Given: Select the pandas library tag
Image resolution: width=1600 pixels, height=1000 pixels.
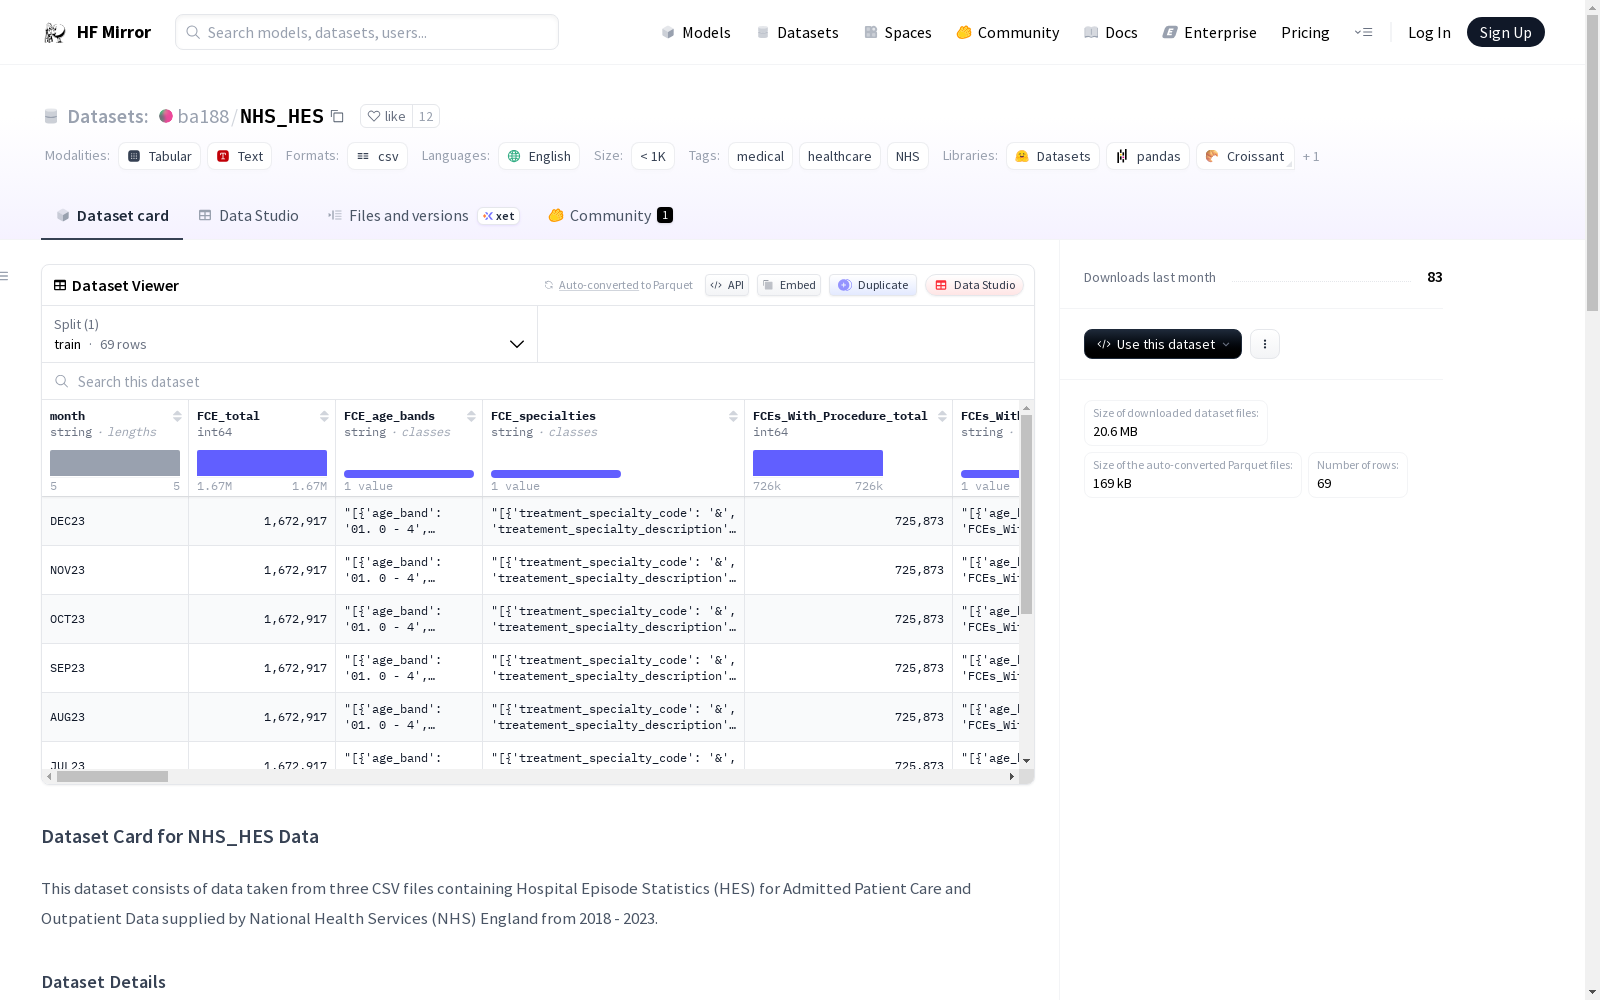Looking at the screenshot, I should pos(1148,156).
